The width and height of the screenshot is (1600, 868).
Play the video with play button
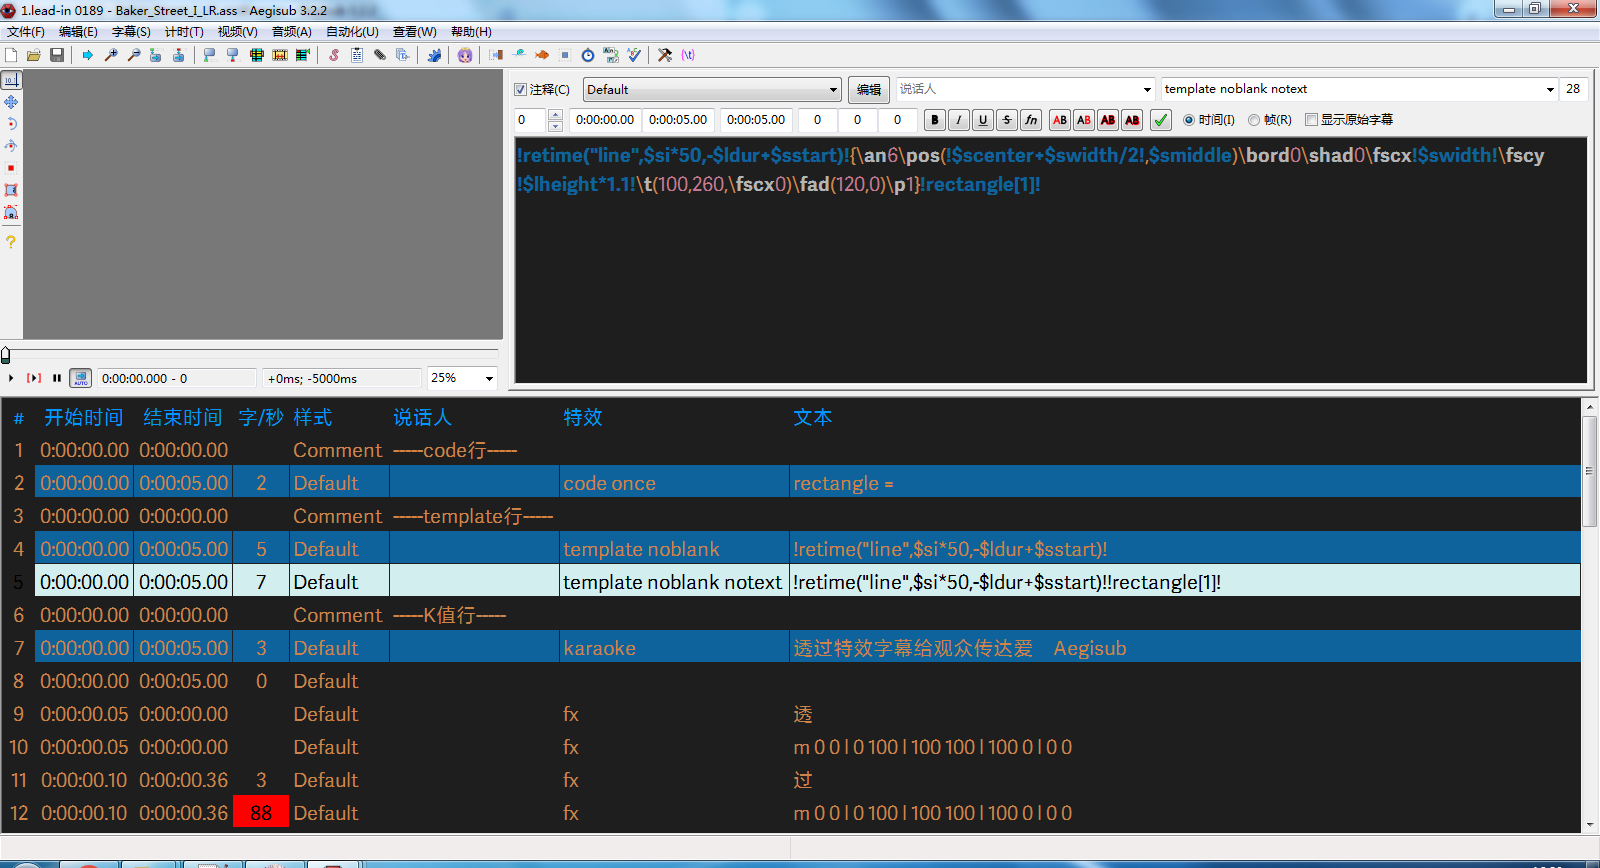11,378
